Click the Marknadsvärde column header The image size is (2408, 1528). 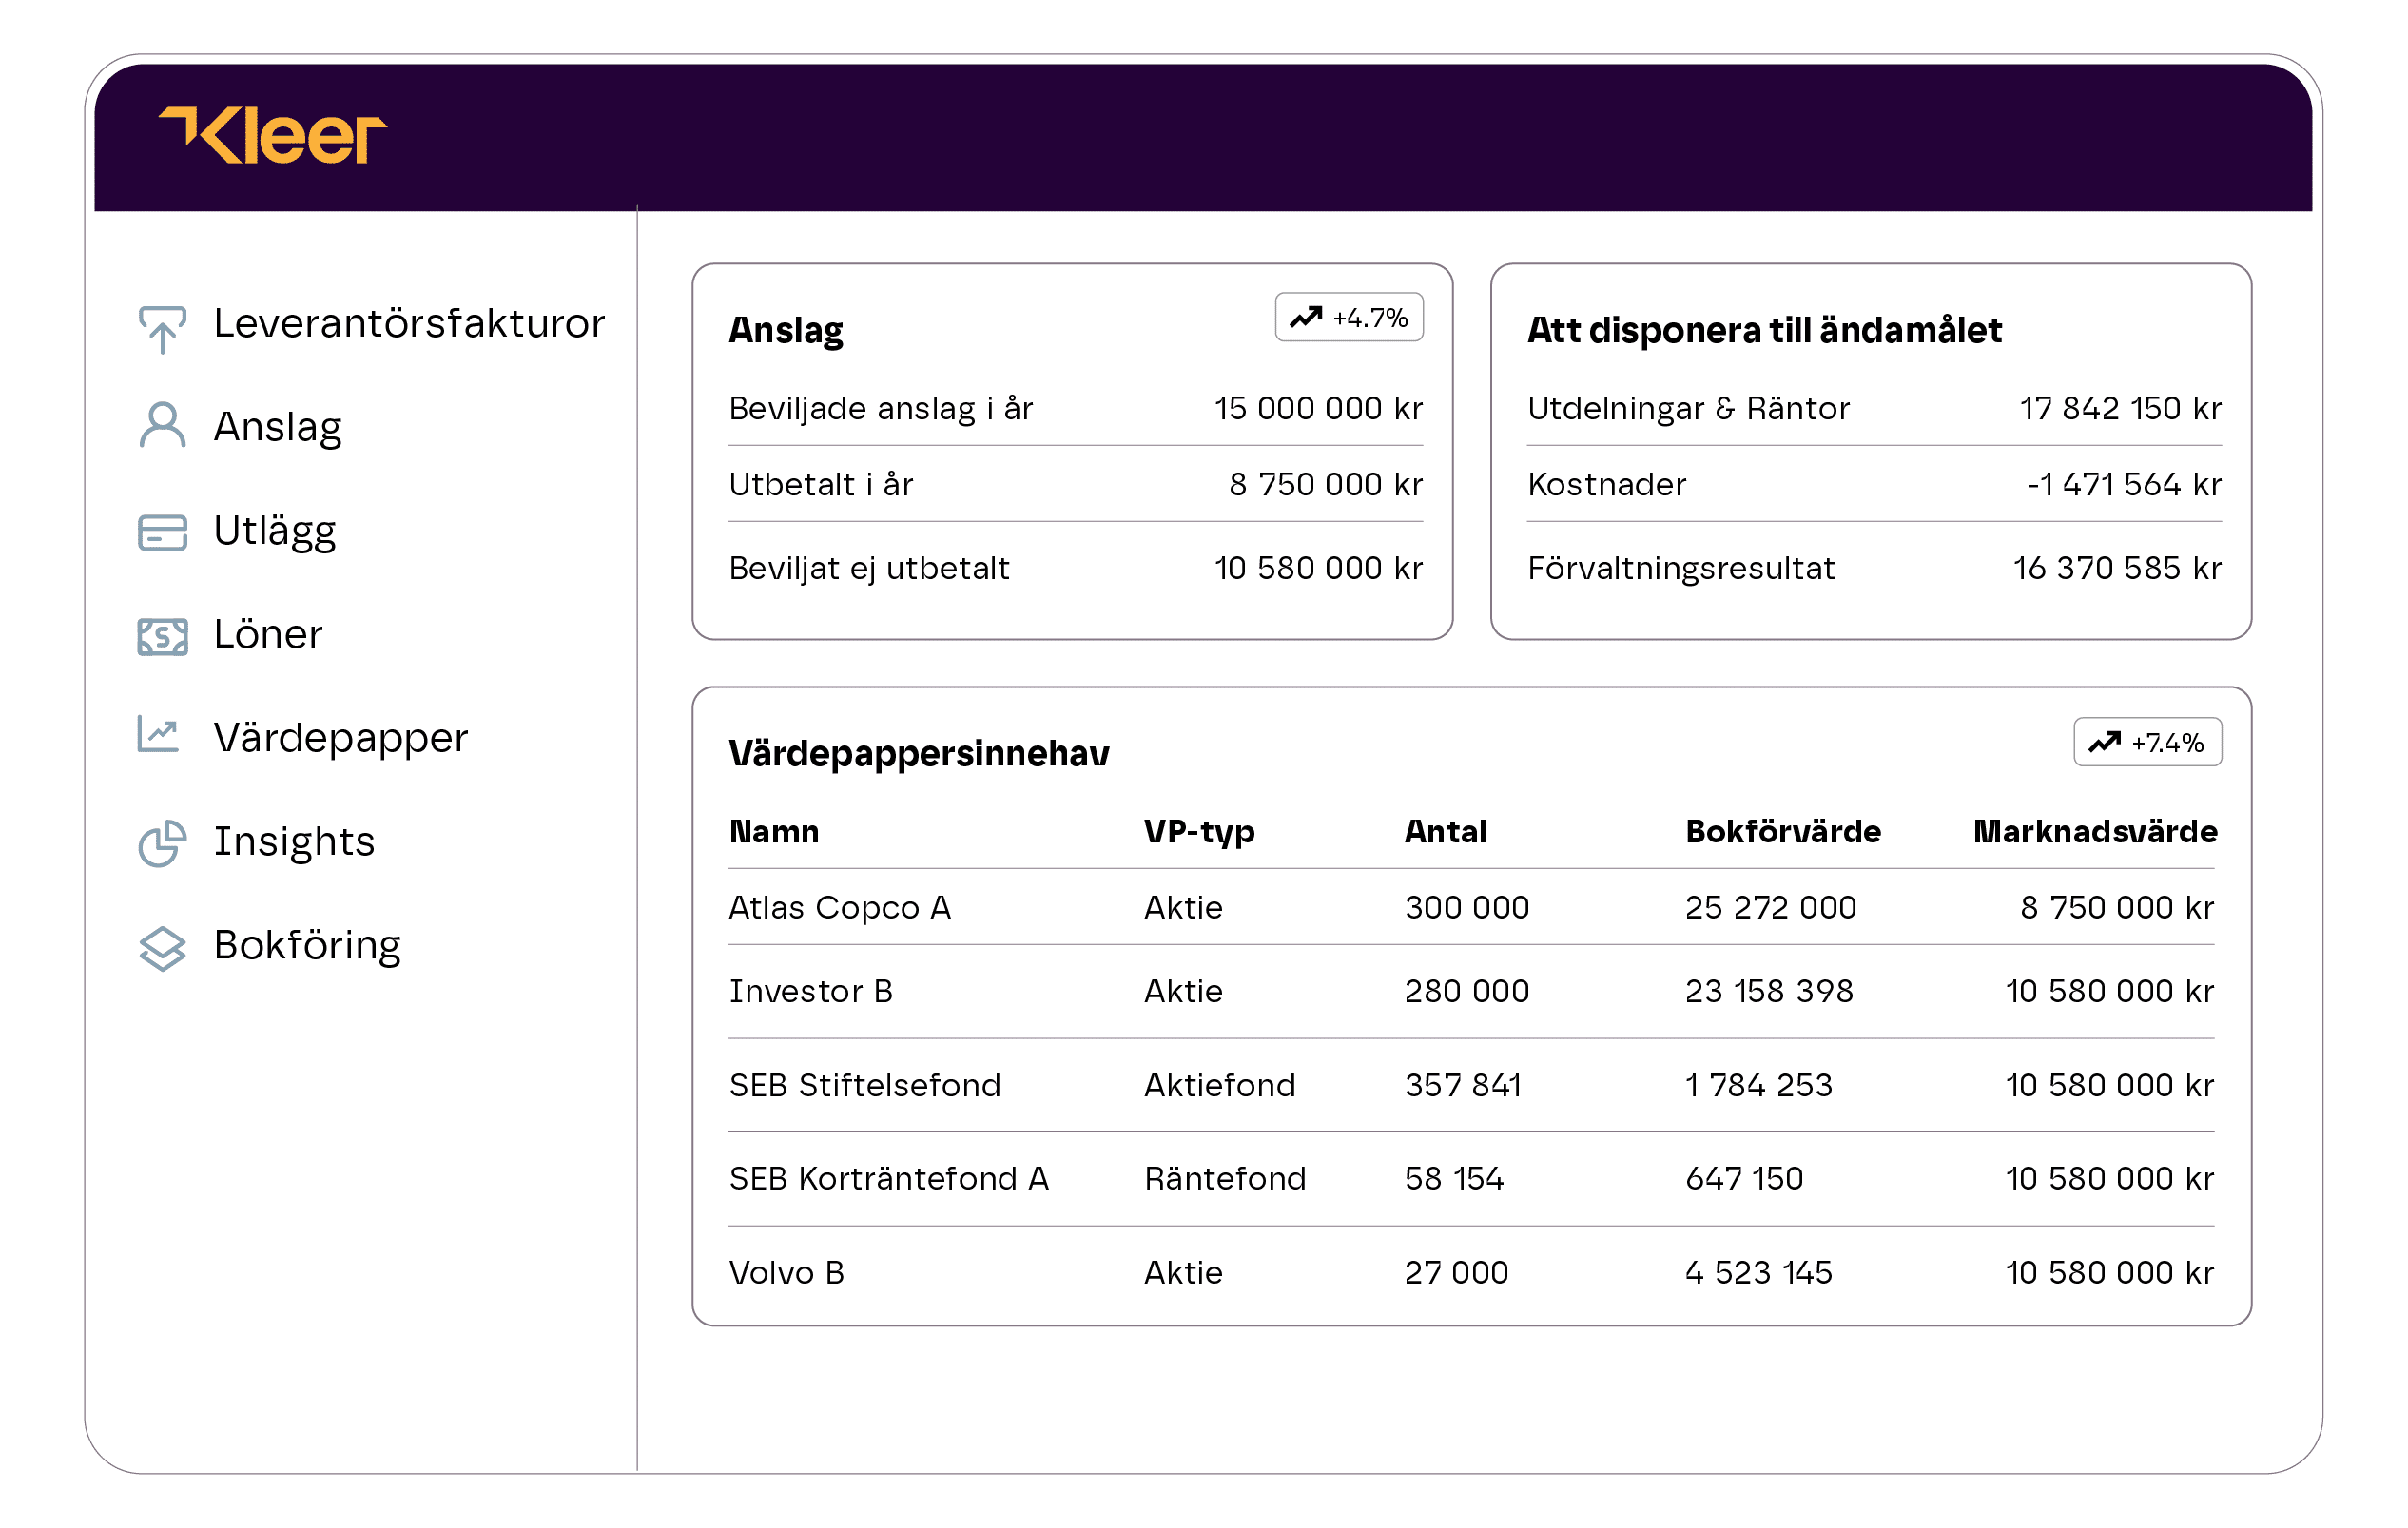tap(2094, 832)
